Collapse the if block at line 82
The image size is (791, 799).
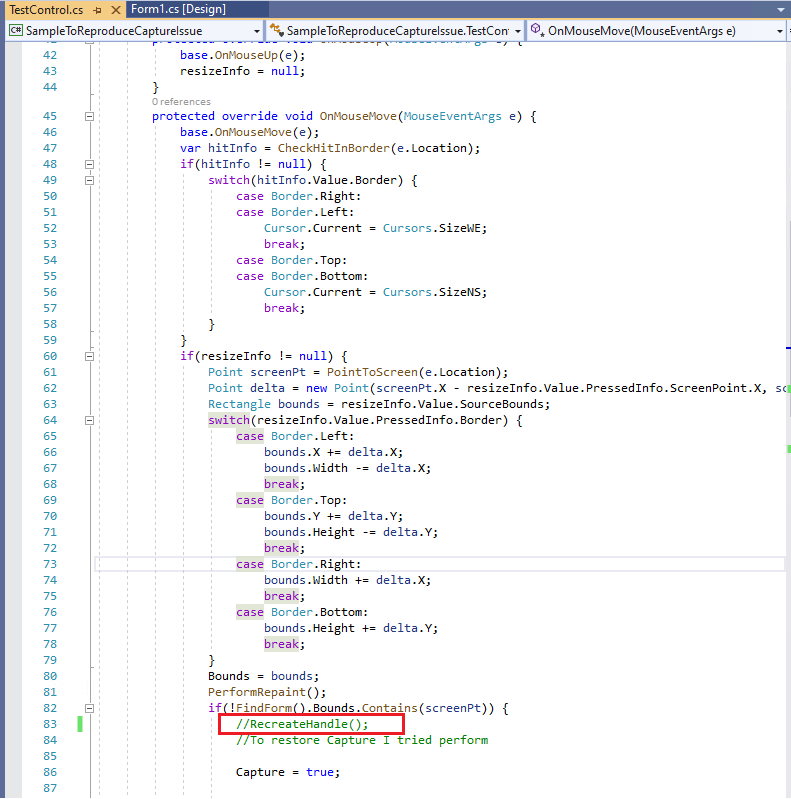[x=89, y=708]
